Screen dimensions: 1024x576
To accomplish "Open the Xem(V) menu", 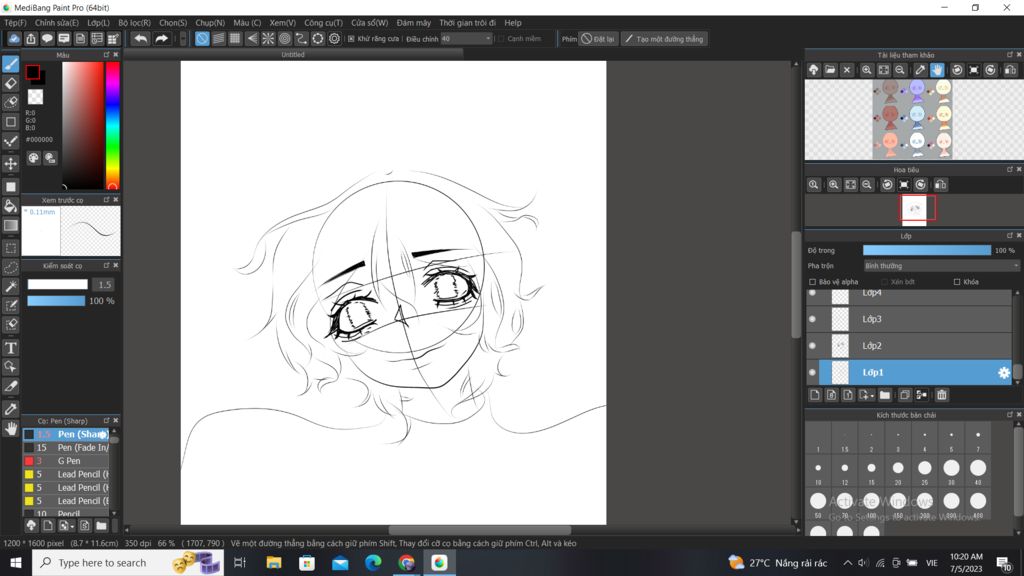I will (x=282, y=22).
